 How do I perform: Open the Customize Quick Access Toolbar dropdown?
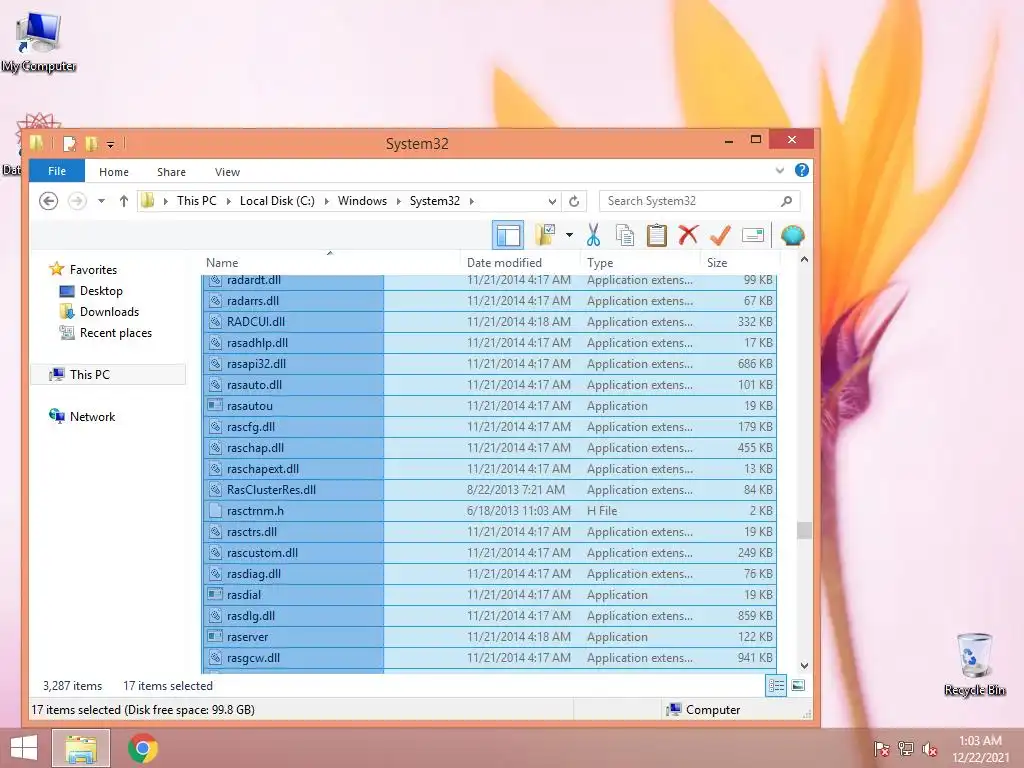click(110, 144)
